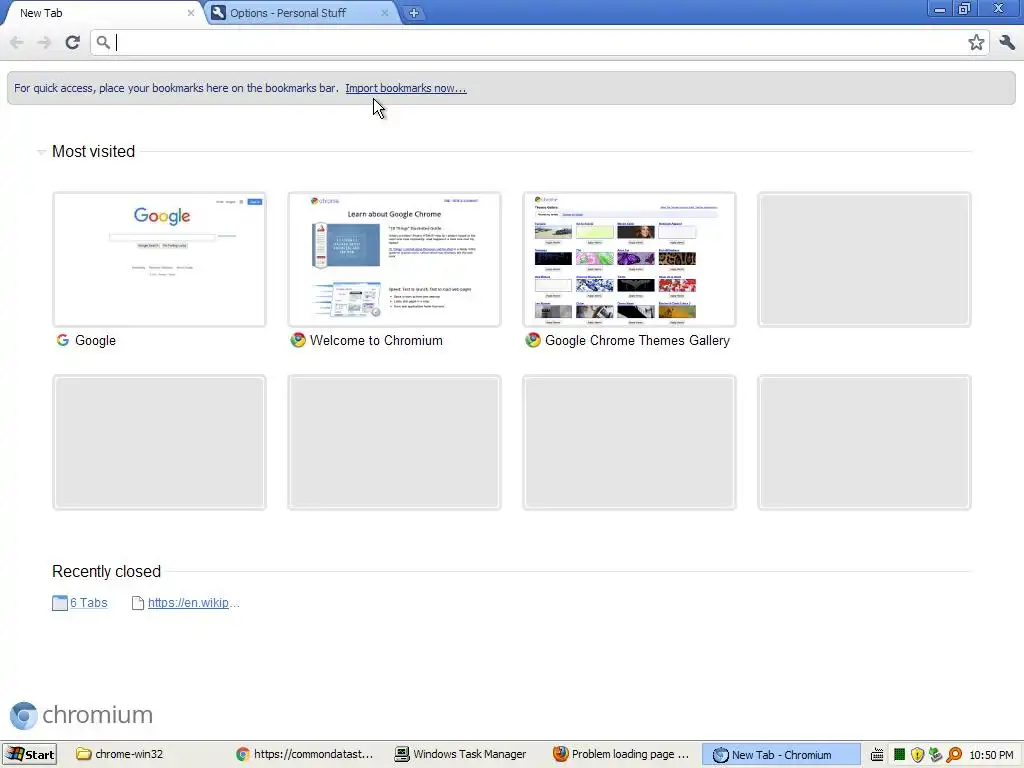Screen dimensions: 1024x768
Task: Click the magnifier tray icon
Action: pos(954,755)
